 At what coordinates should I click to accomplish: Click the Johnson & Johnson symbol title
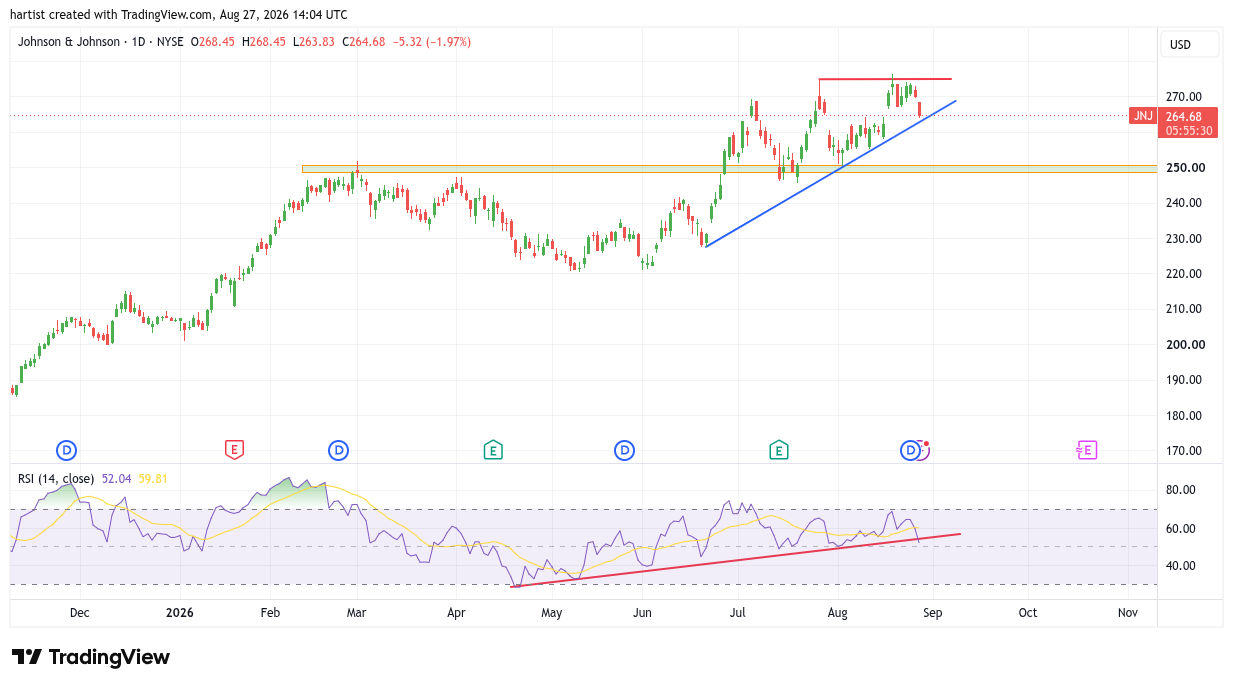click(x=69, y=42)
